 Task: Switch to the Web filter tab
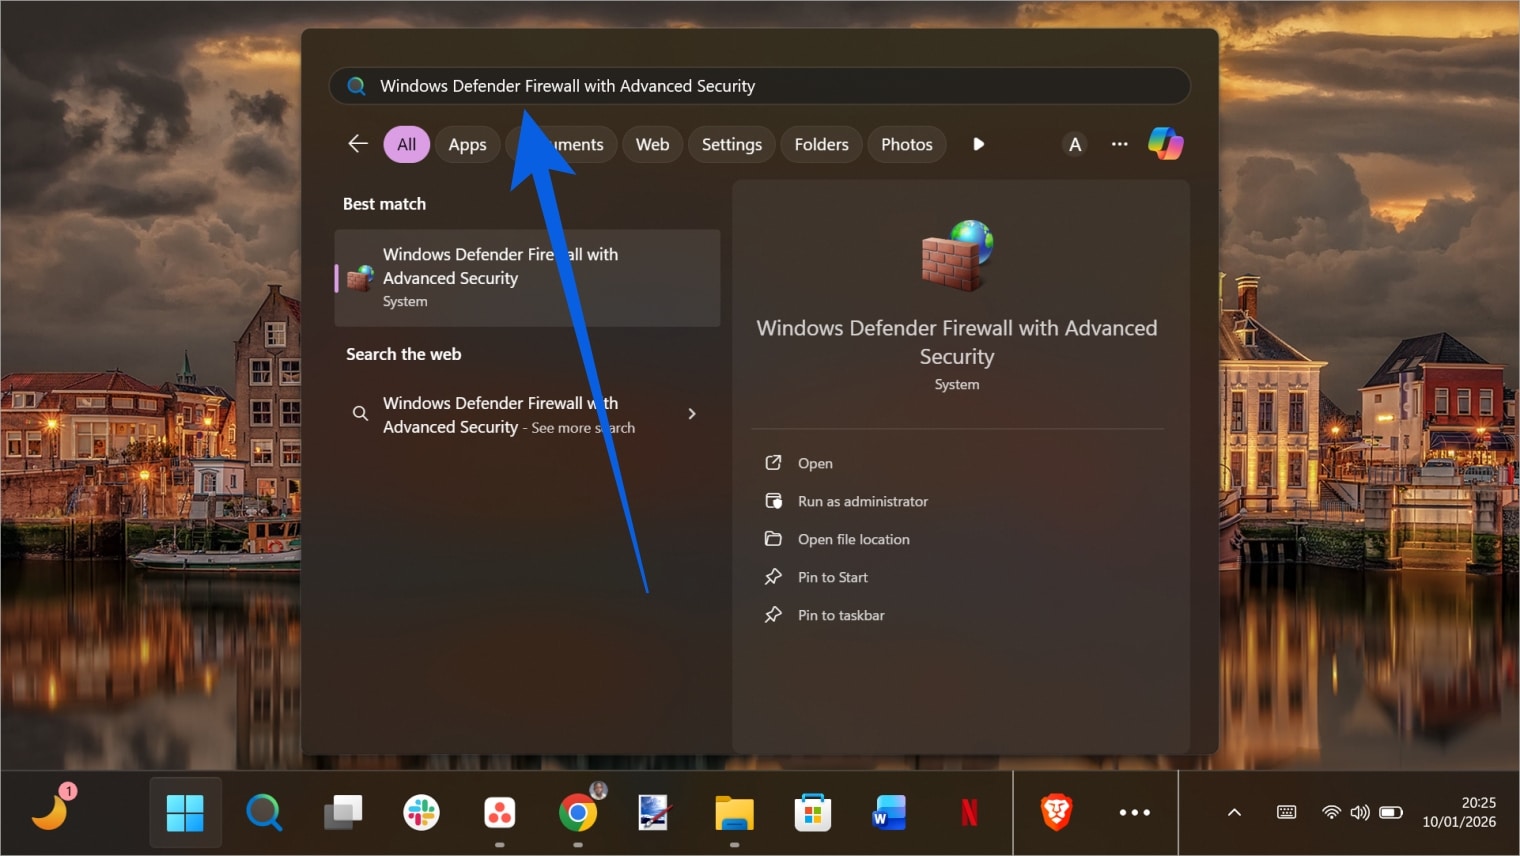click(652, 144)
